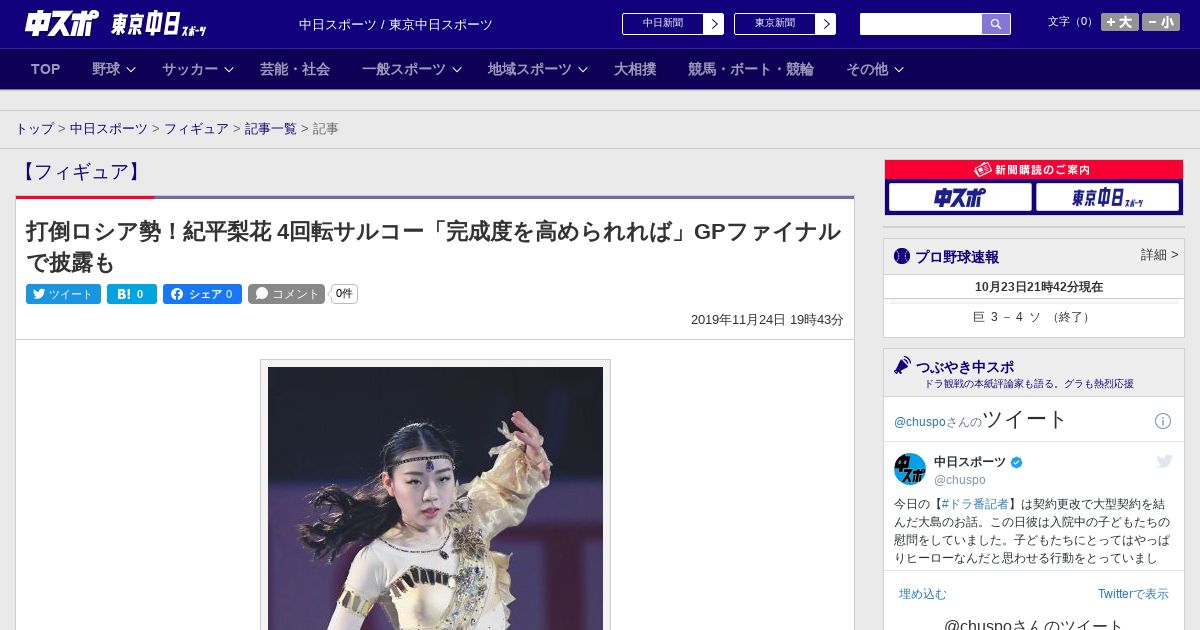
Task: Expand the 一般スポーツ menu
Action: 411,69
